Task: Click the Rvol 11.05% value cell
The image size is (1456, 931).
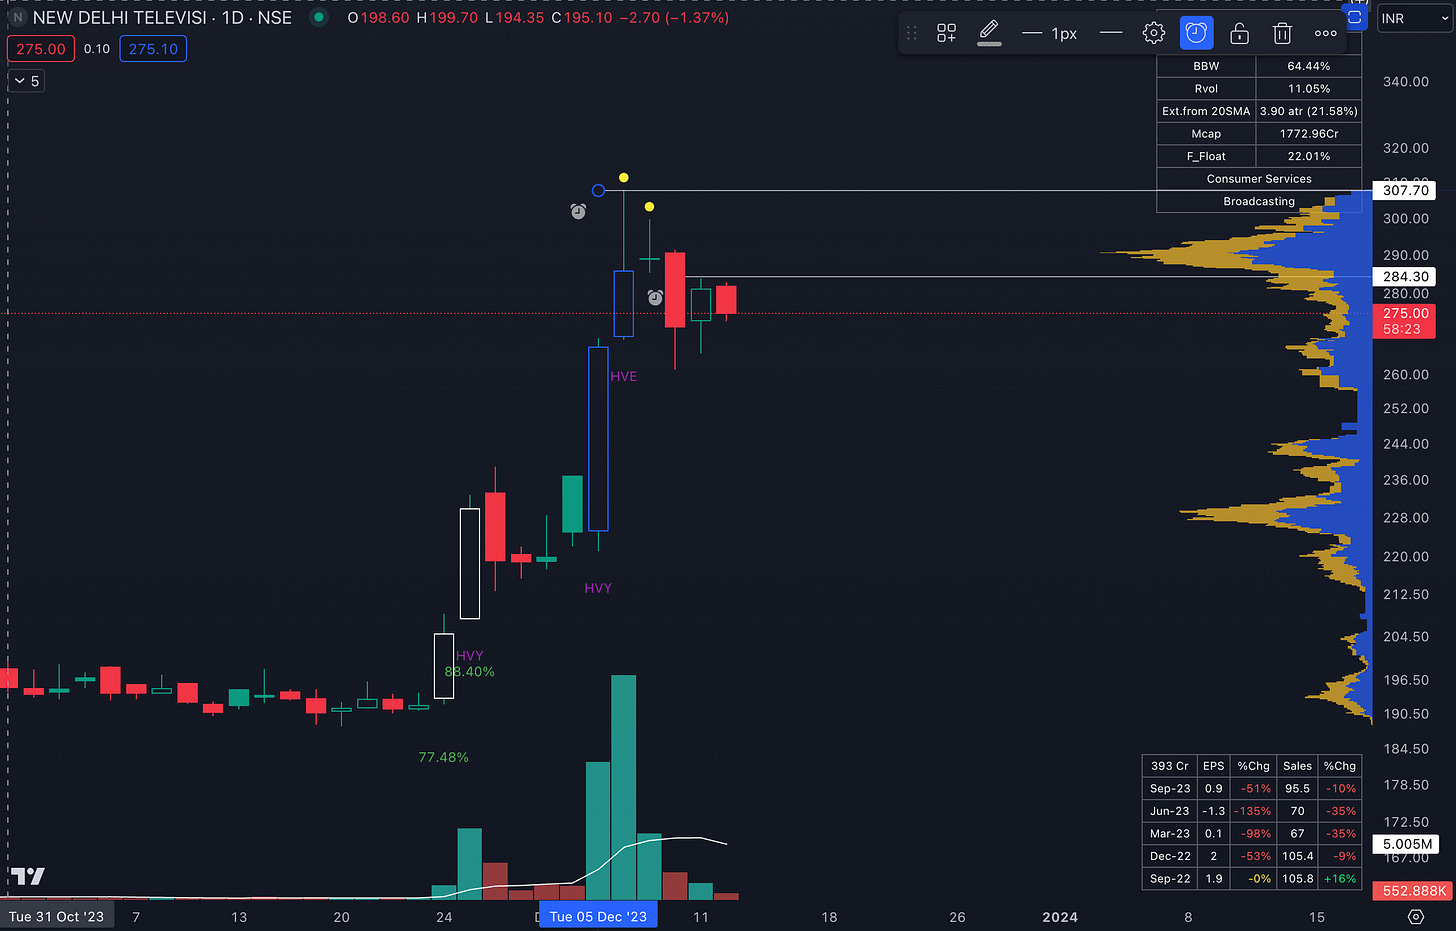Action: tap(1308, 88)
